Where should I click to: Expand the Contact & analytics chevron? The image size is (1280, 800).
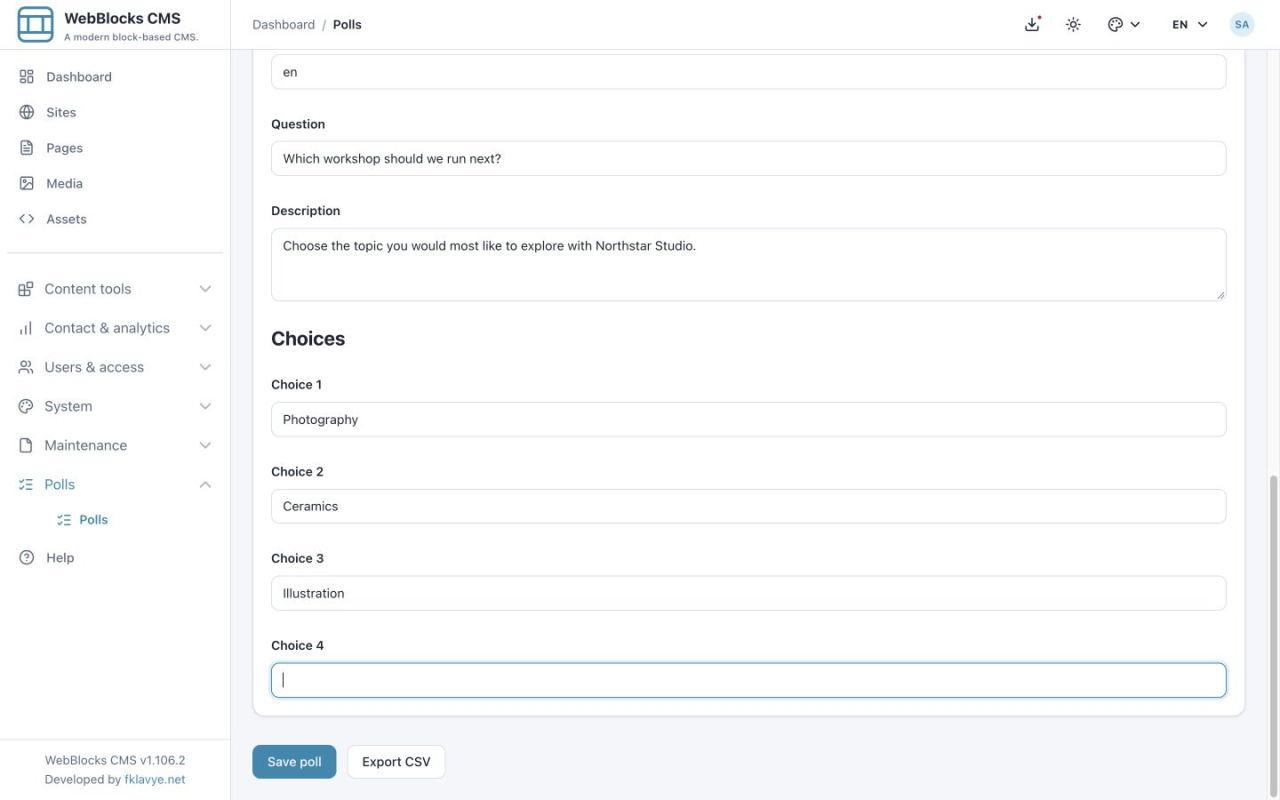[205, 328]
